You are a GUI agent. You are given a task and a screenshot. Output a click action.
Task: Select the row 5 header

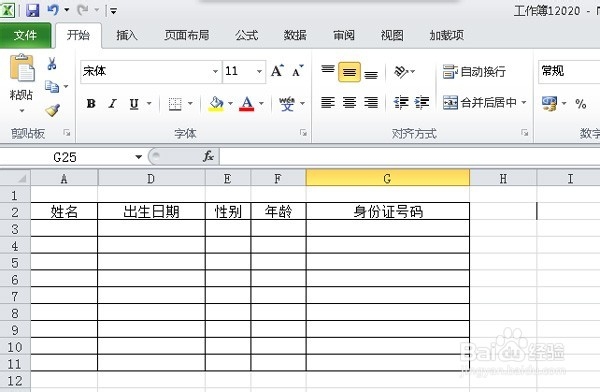click(15, 263)
